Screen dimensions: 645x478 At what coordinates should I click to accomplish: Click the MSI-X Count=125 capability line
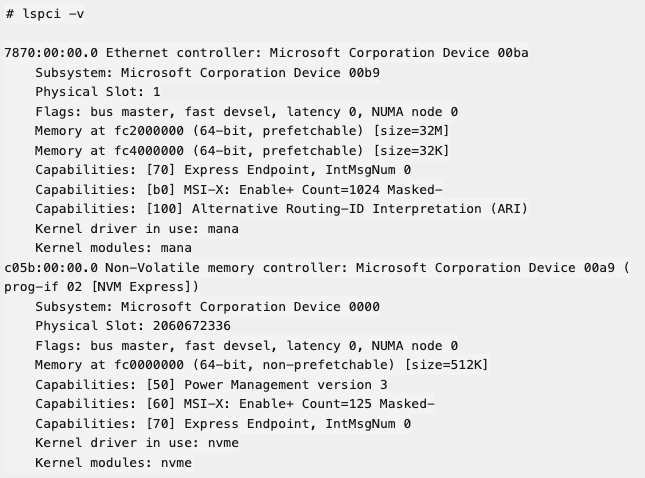click(234, 404)
